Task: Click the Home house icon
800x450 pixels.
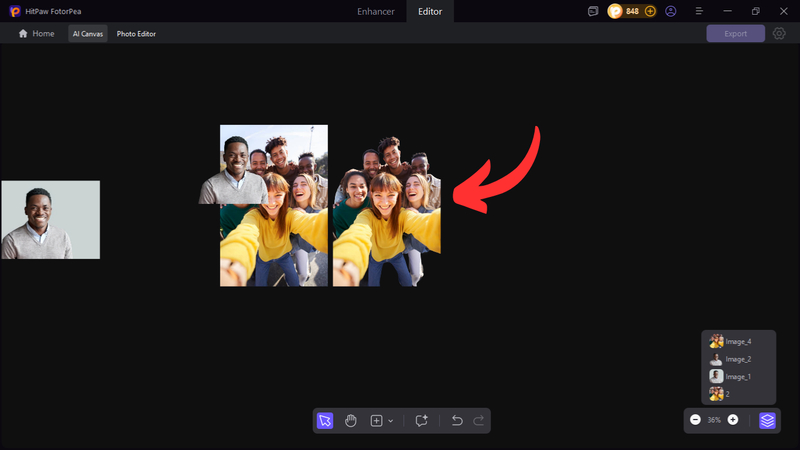Action: [x=23, y=34]
